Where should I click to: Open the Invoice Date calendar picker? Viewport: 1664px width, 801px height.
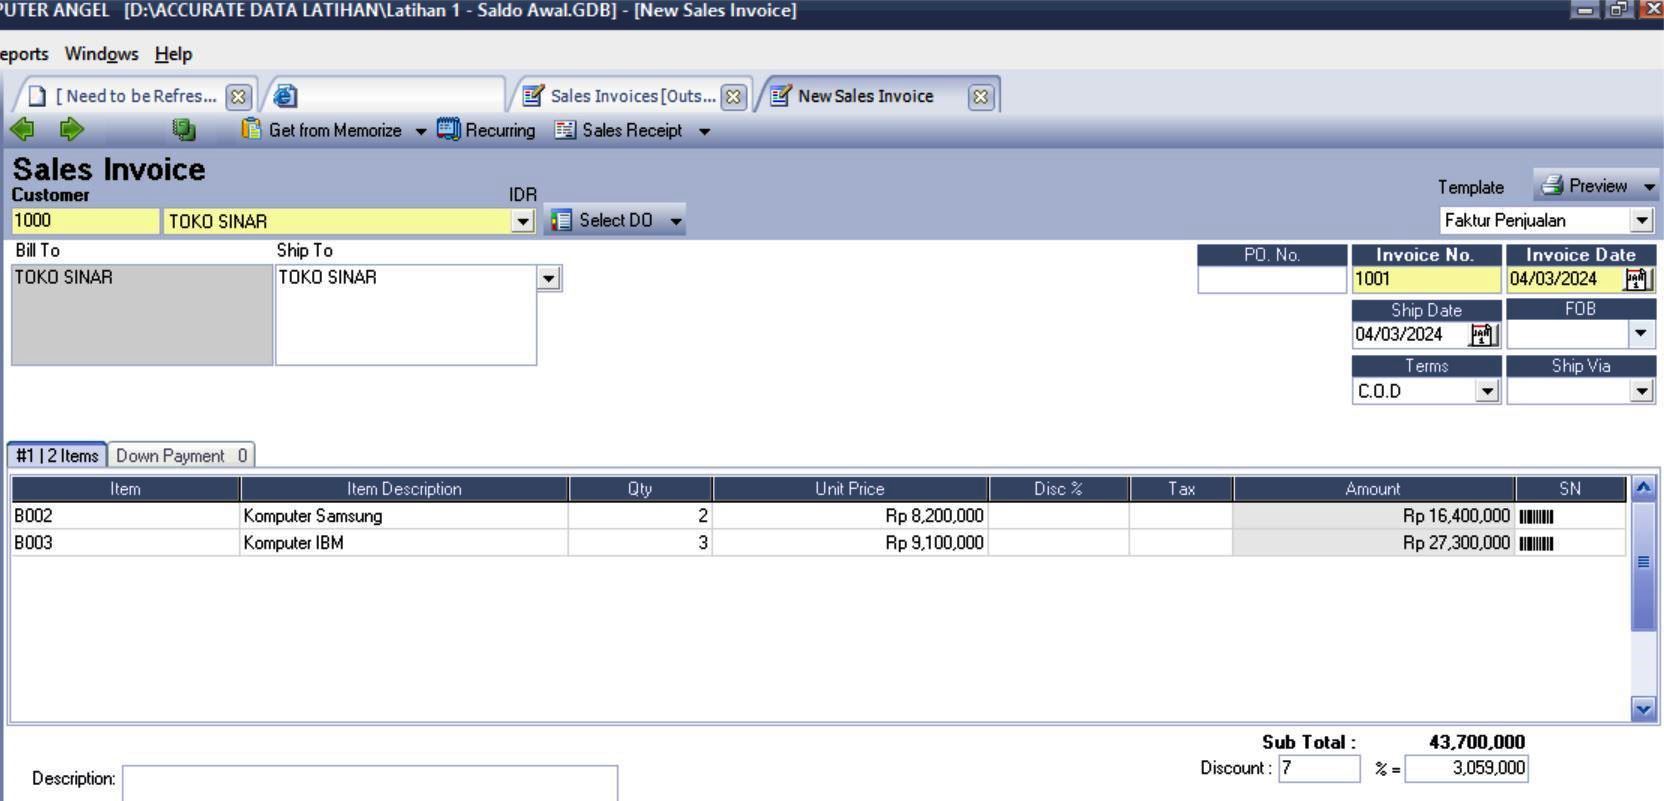click(x=1637, y=279)
